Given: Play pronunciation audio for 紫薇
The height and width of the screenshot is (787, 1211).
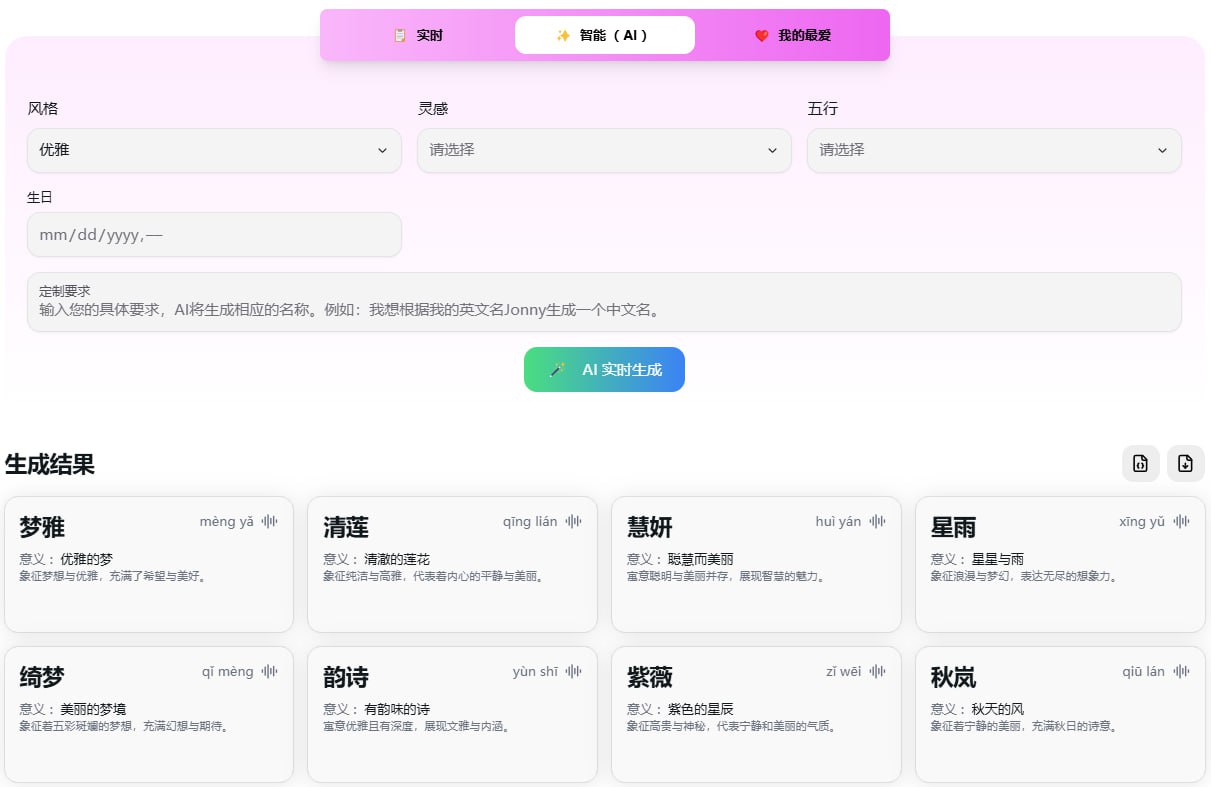Looking at the screenshot, I should pos(878,671).
